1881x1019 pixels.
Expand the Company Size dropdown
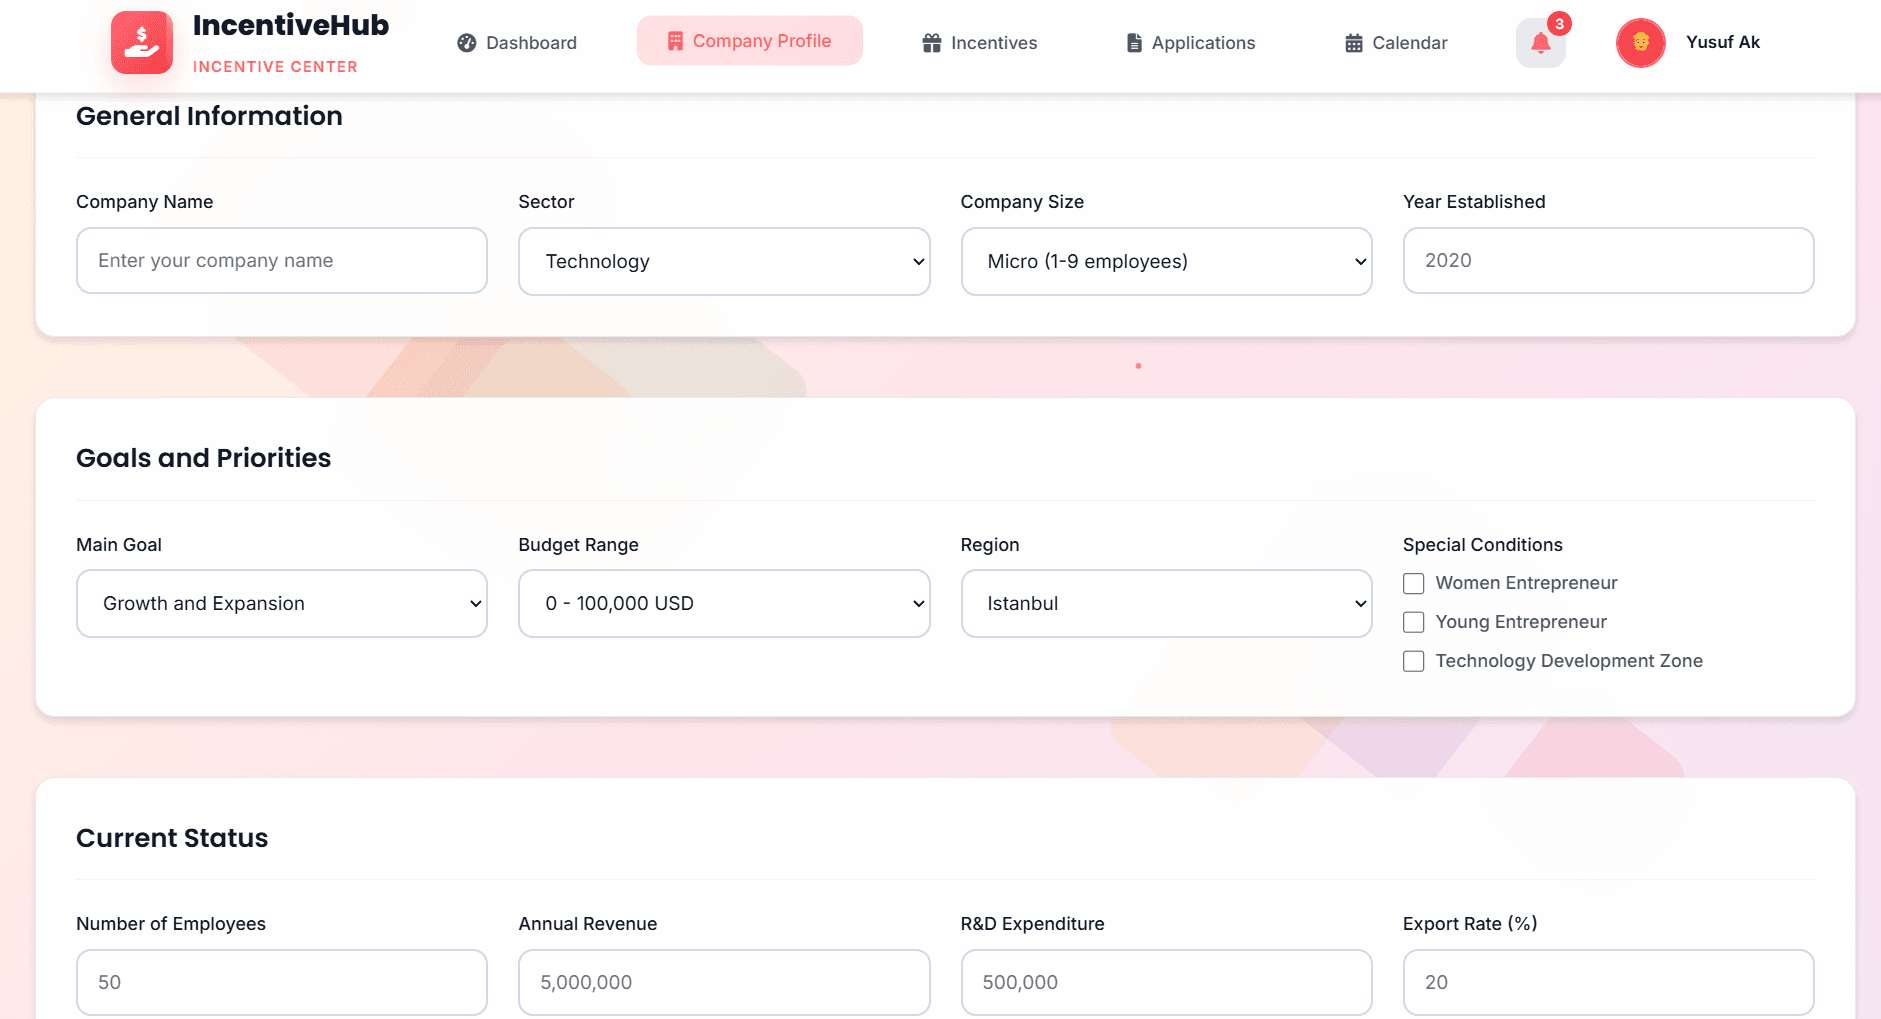point(1166,261)
